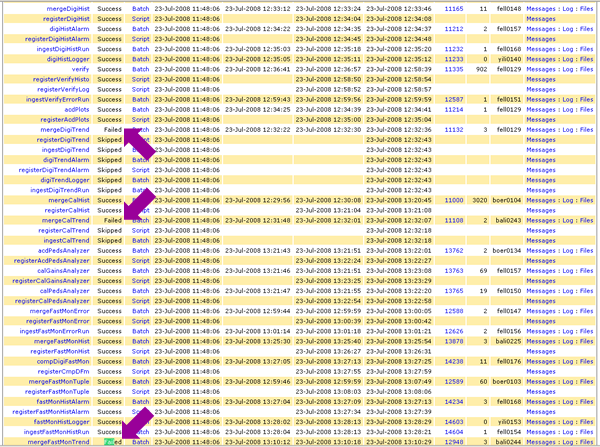Viewport: 600px width, 447px height.
Task: Open job ID 13878
Action: click(454, 341)
